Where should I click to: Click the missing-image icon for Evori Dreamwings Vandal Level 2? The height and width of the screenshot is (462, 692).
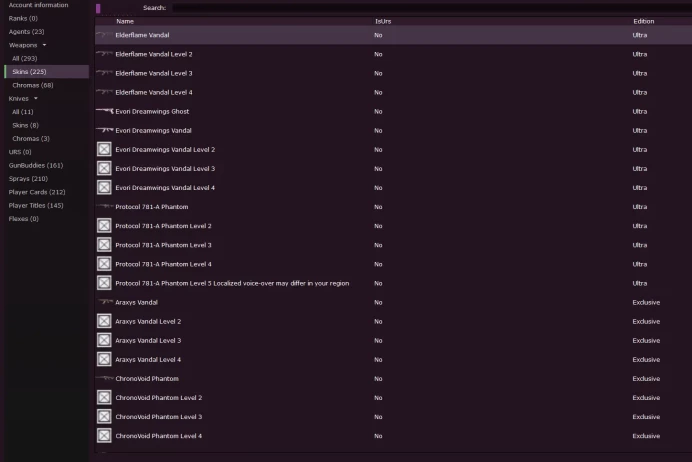(104, 149)
